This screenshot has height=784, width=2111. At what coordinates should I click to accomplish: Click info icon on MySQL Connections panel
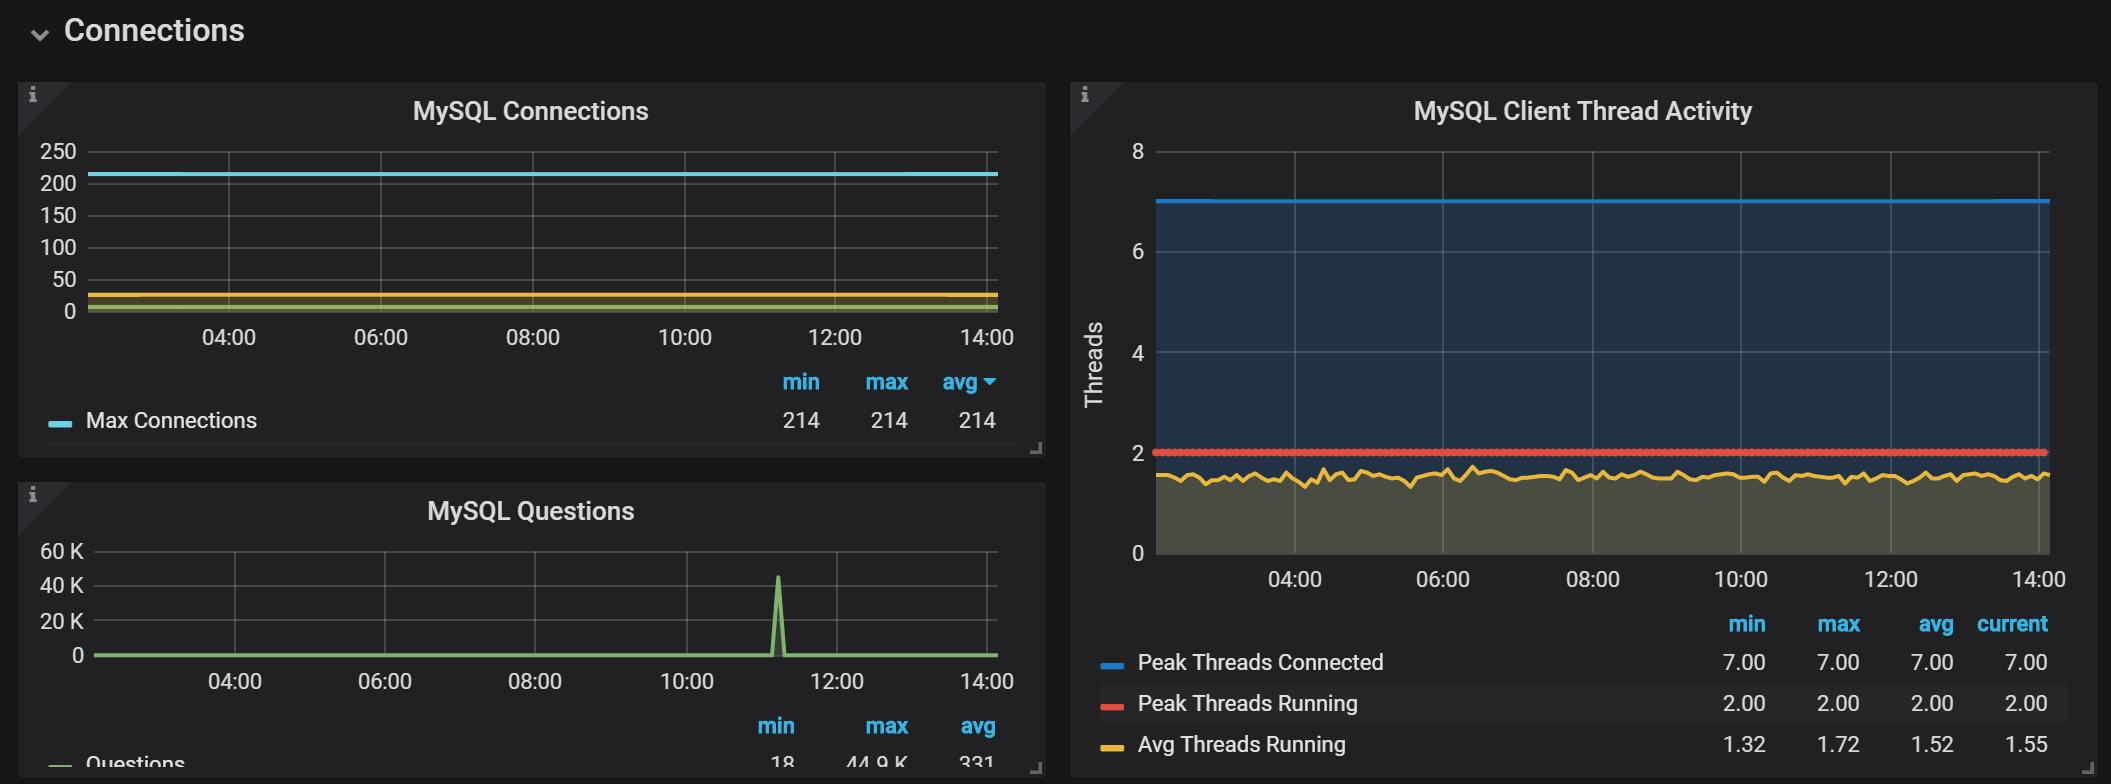[x=33, y=95]
